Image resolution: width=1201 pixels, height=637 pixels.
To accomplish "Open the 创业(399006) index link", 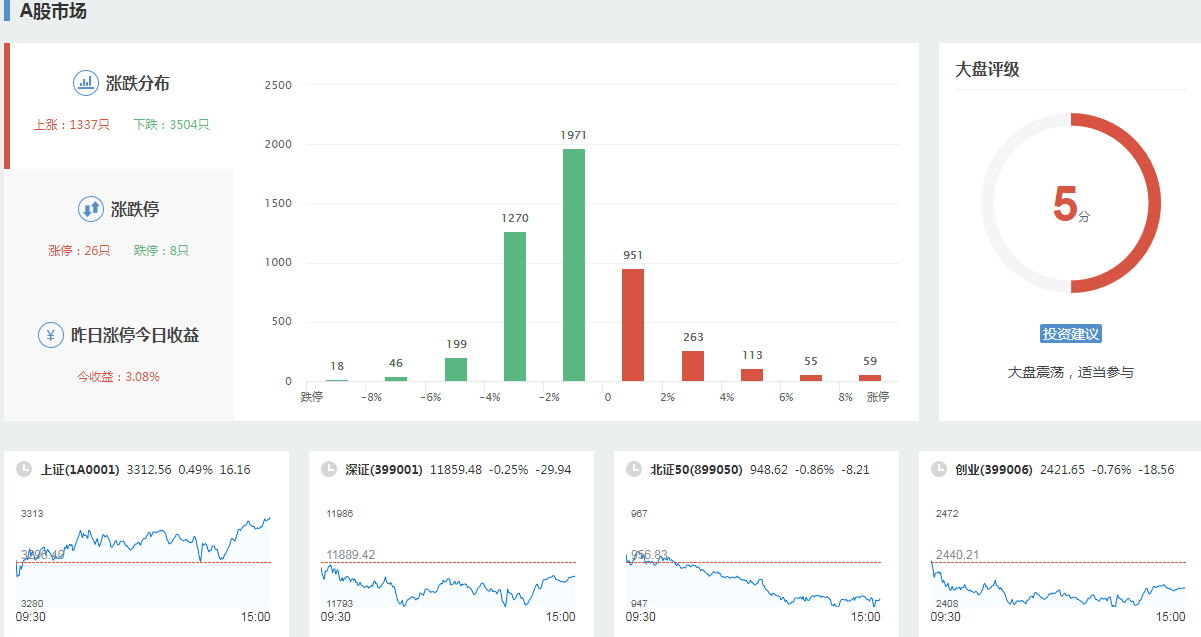I will coord(993,469).
